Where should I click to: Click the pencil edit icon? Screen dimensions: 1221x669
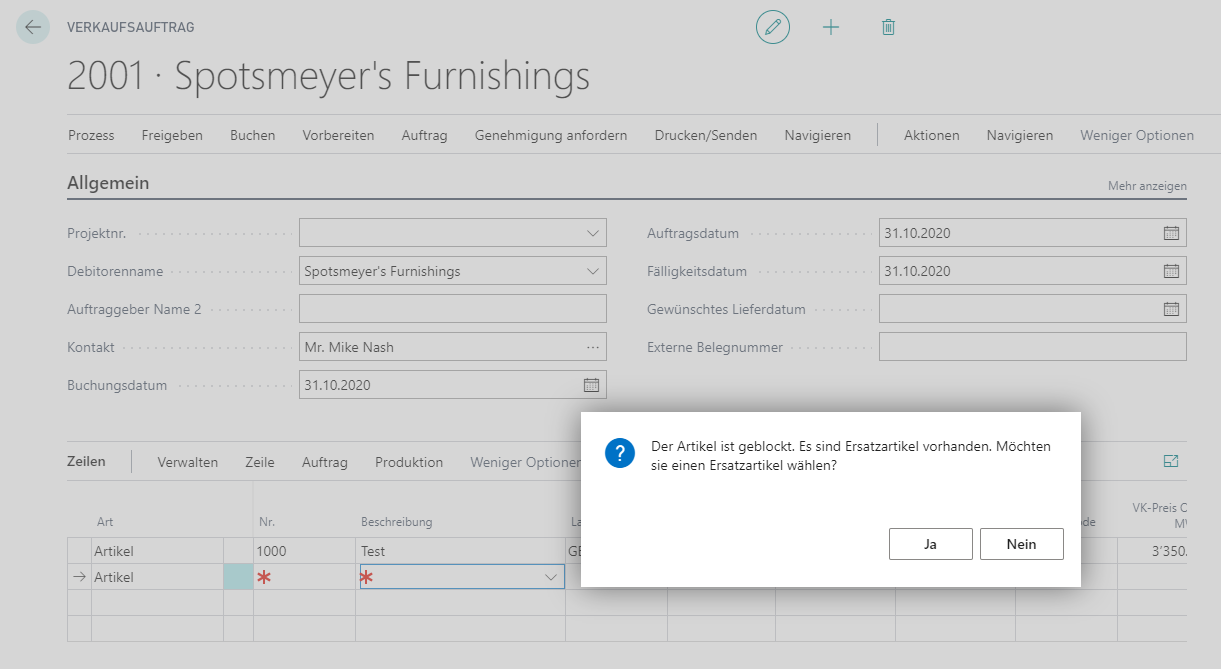[772, 27]
